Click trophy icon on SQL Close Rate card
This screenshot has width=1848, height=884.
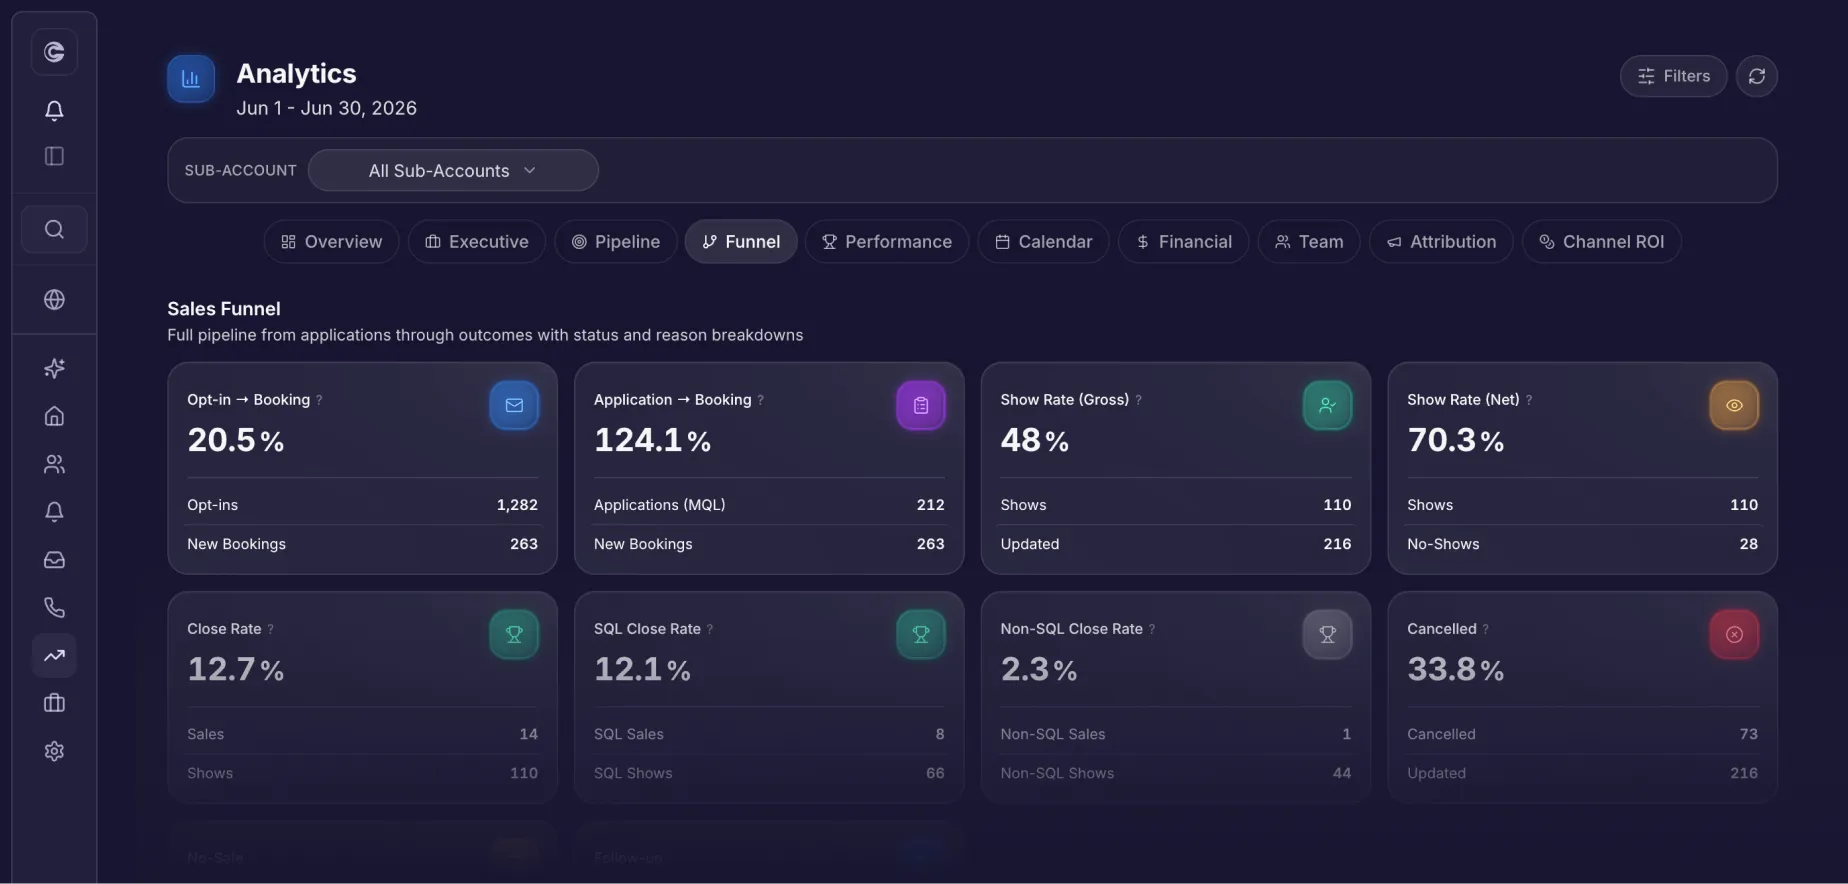921,635
